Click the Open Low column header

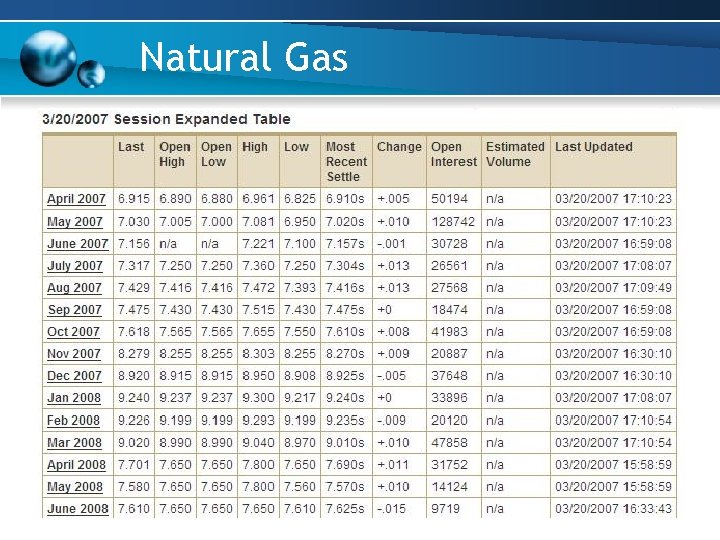click(x=216, y=154)
